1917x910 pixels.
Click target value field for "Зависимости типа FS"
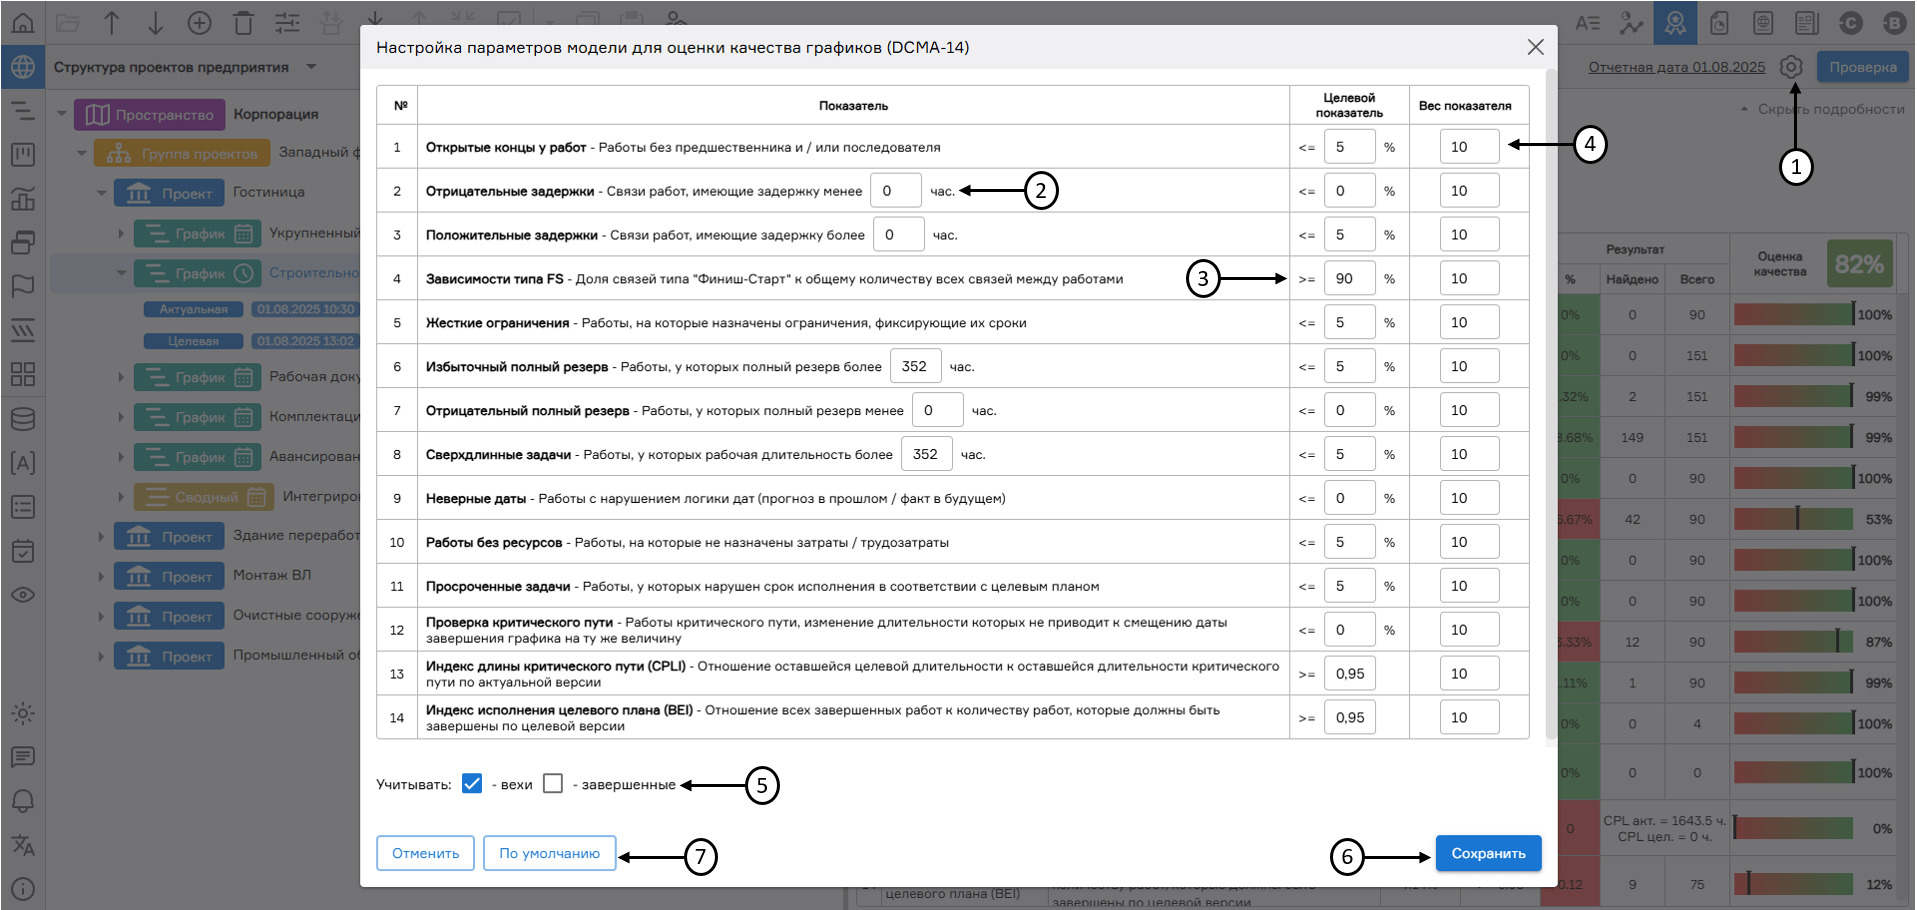pos(1348,279)
